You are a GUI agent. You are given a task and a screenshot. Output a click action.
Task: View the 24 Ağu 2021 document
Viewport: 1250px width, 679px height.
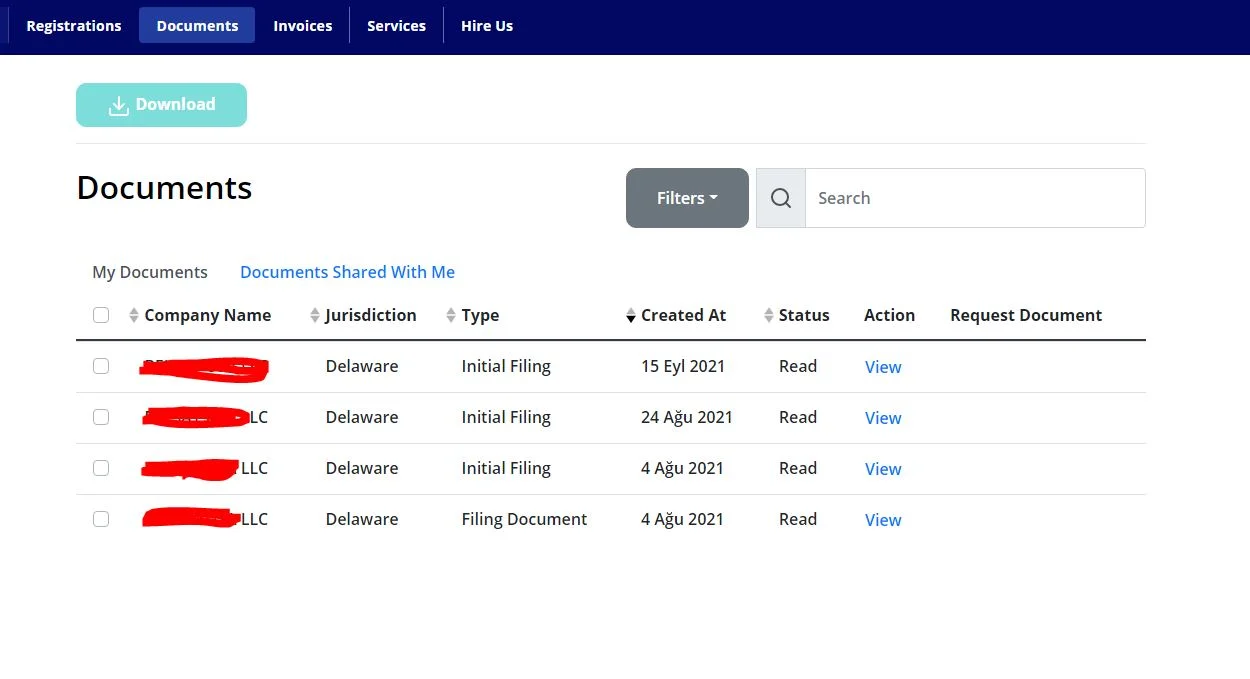tap(883, 418)
